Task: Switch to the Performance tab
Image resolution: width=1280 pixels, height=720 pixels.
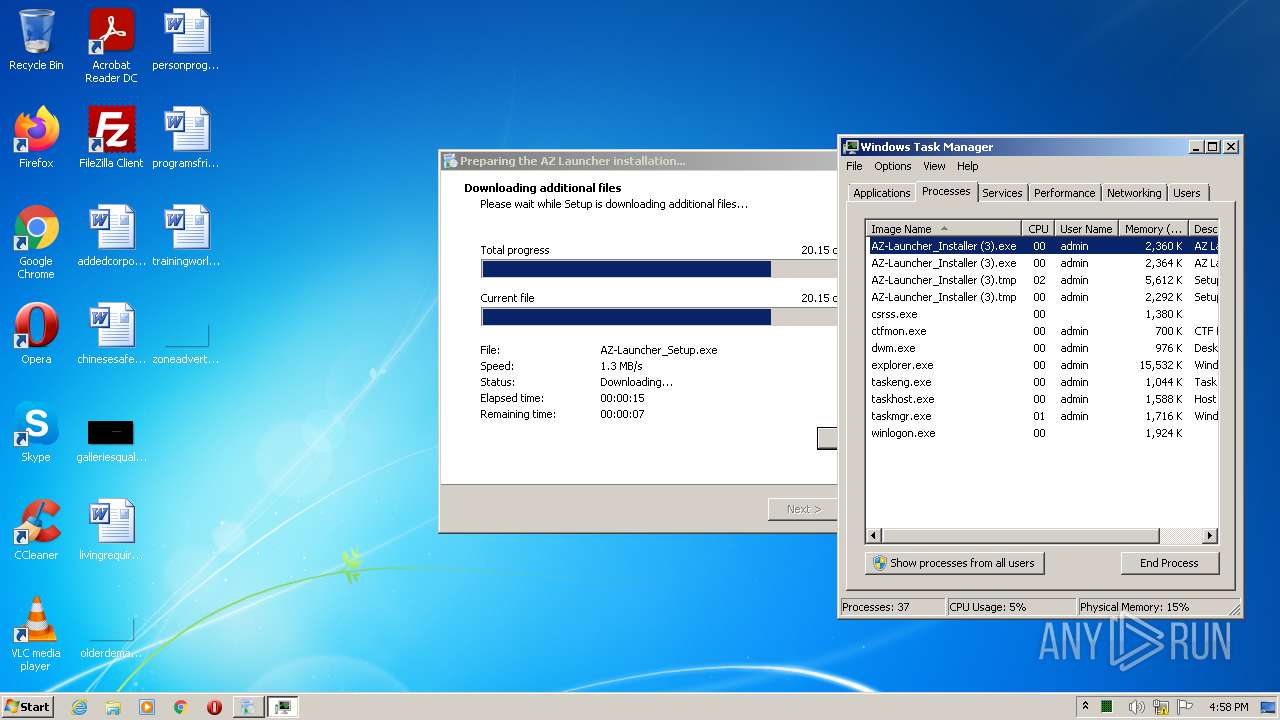Action: tap(1064, 193)
